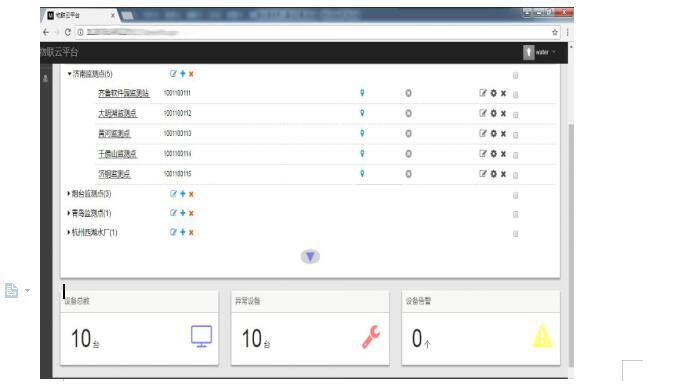Viewport: 687px width, 392px height.
Task: Click the status circle icon in row 1001100115
Action: pos(408,174)
